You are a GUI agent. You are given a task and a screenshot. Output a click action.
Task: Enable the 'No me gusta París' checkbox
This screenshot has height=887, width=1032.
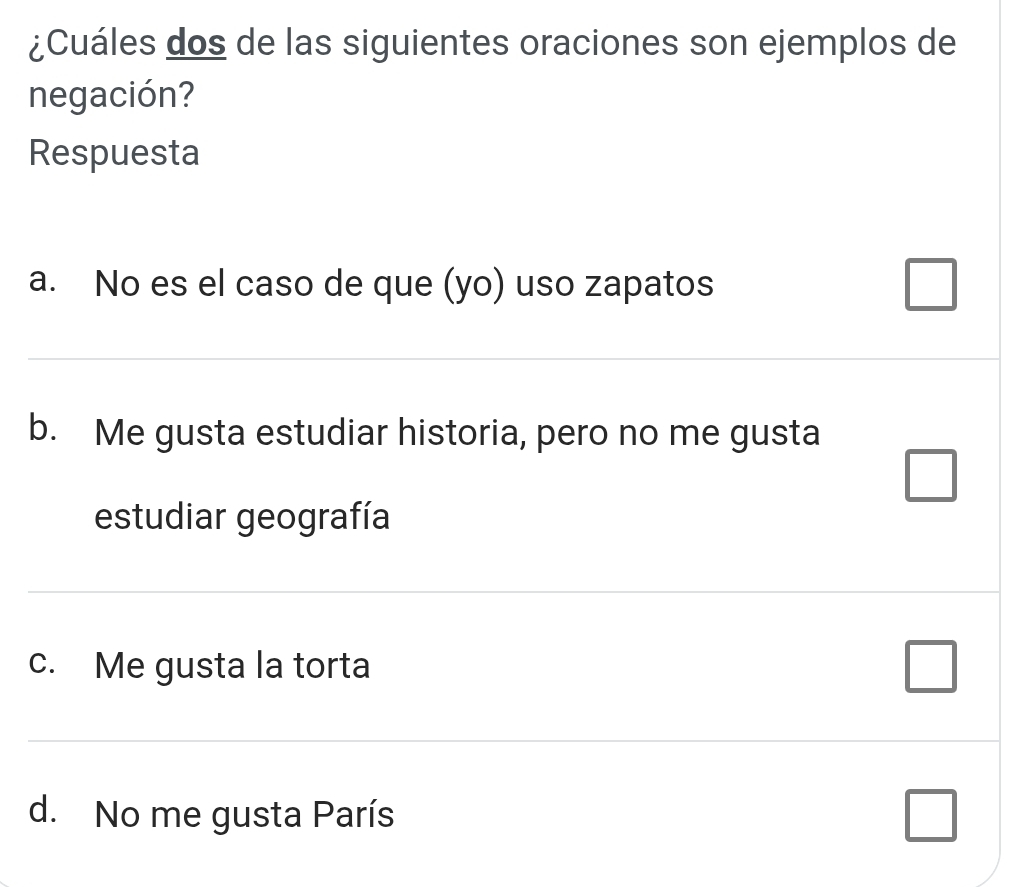(931, 815)
